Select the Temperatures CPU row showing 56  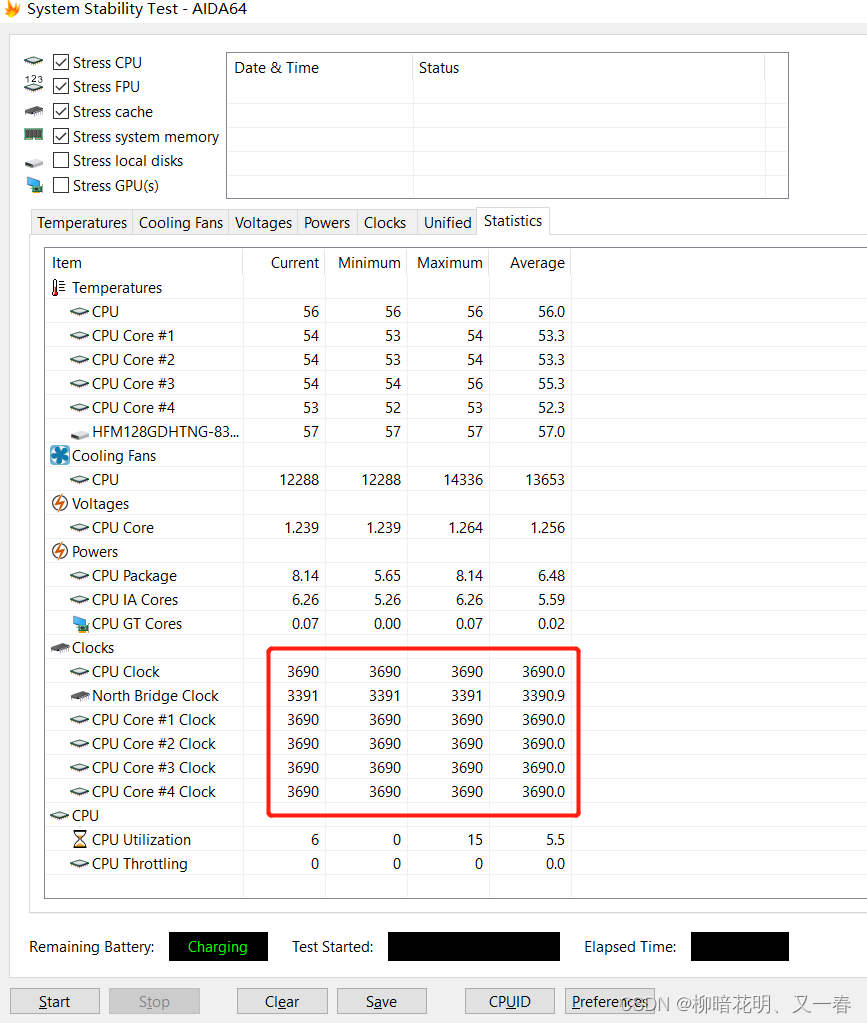click(308, 312)
